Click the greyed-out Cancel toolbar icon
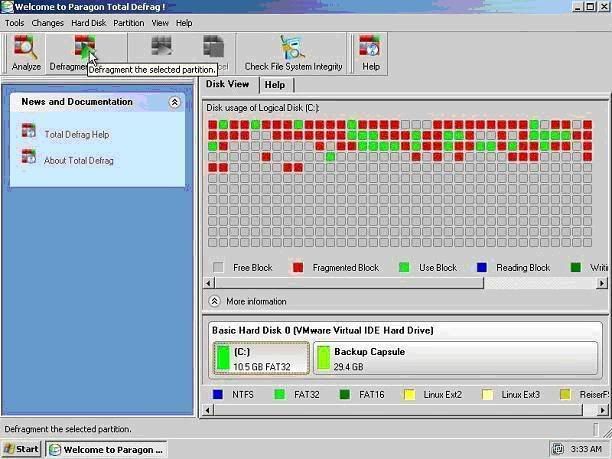This screenshot has height=459, width=612. (x=213, y=46)
